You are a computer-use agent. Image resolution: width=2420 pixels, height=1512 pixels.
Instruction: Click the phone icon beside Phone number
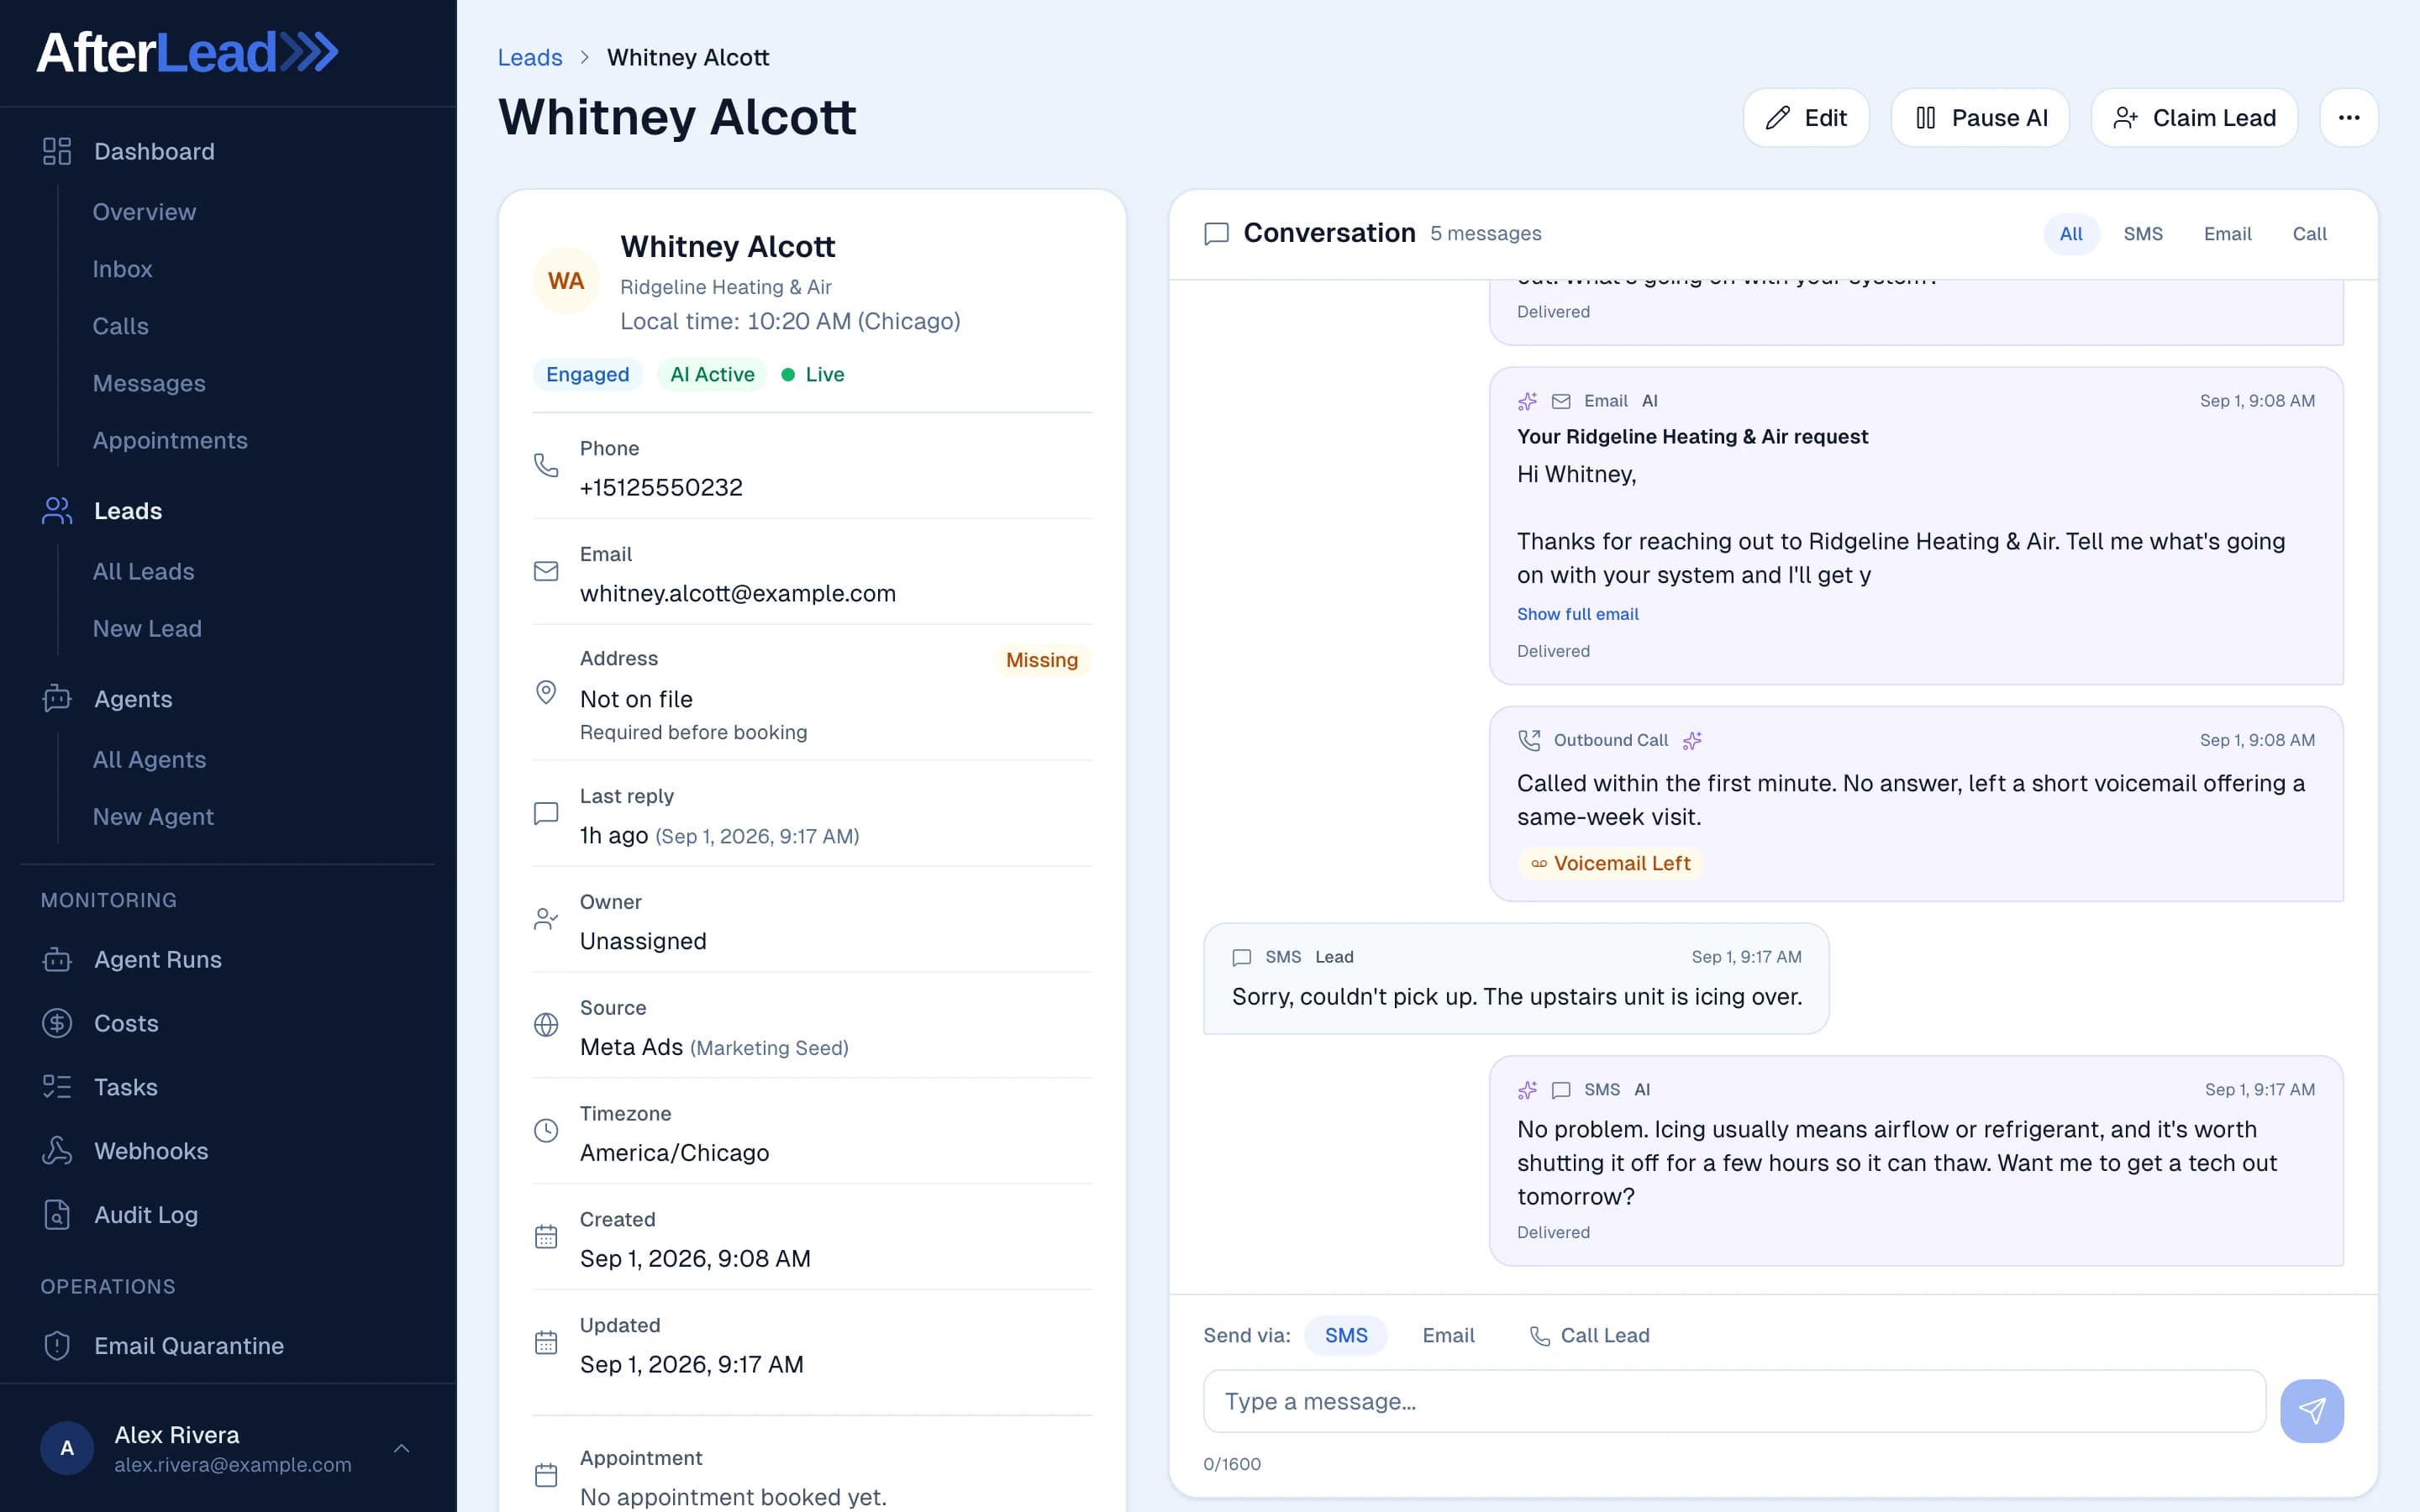pos(546,465)
